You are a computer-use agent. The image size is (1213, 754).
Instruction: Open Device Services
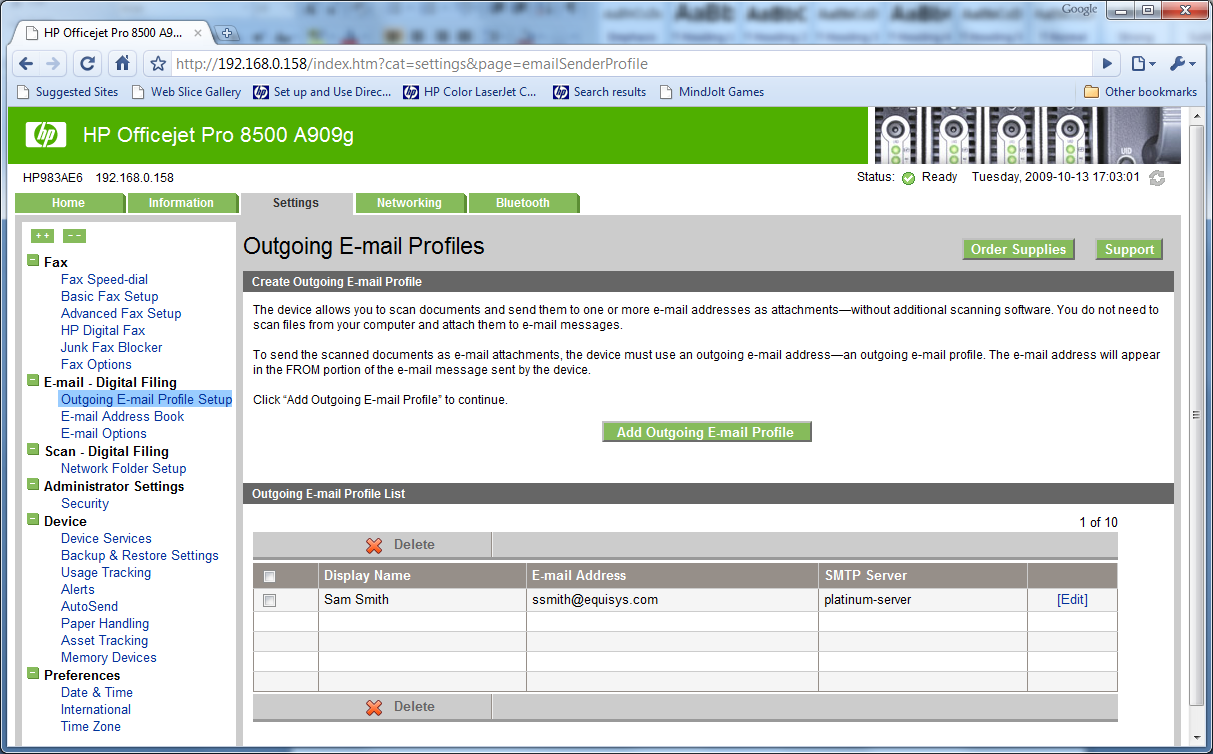coord(106,538)
